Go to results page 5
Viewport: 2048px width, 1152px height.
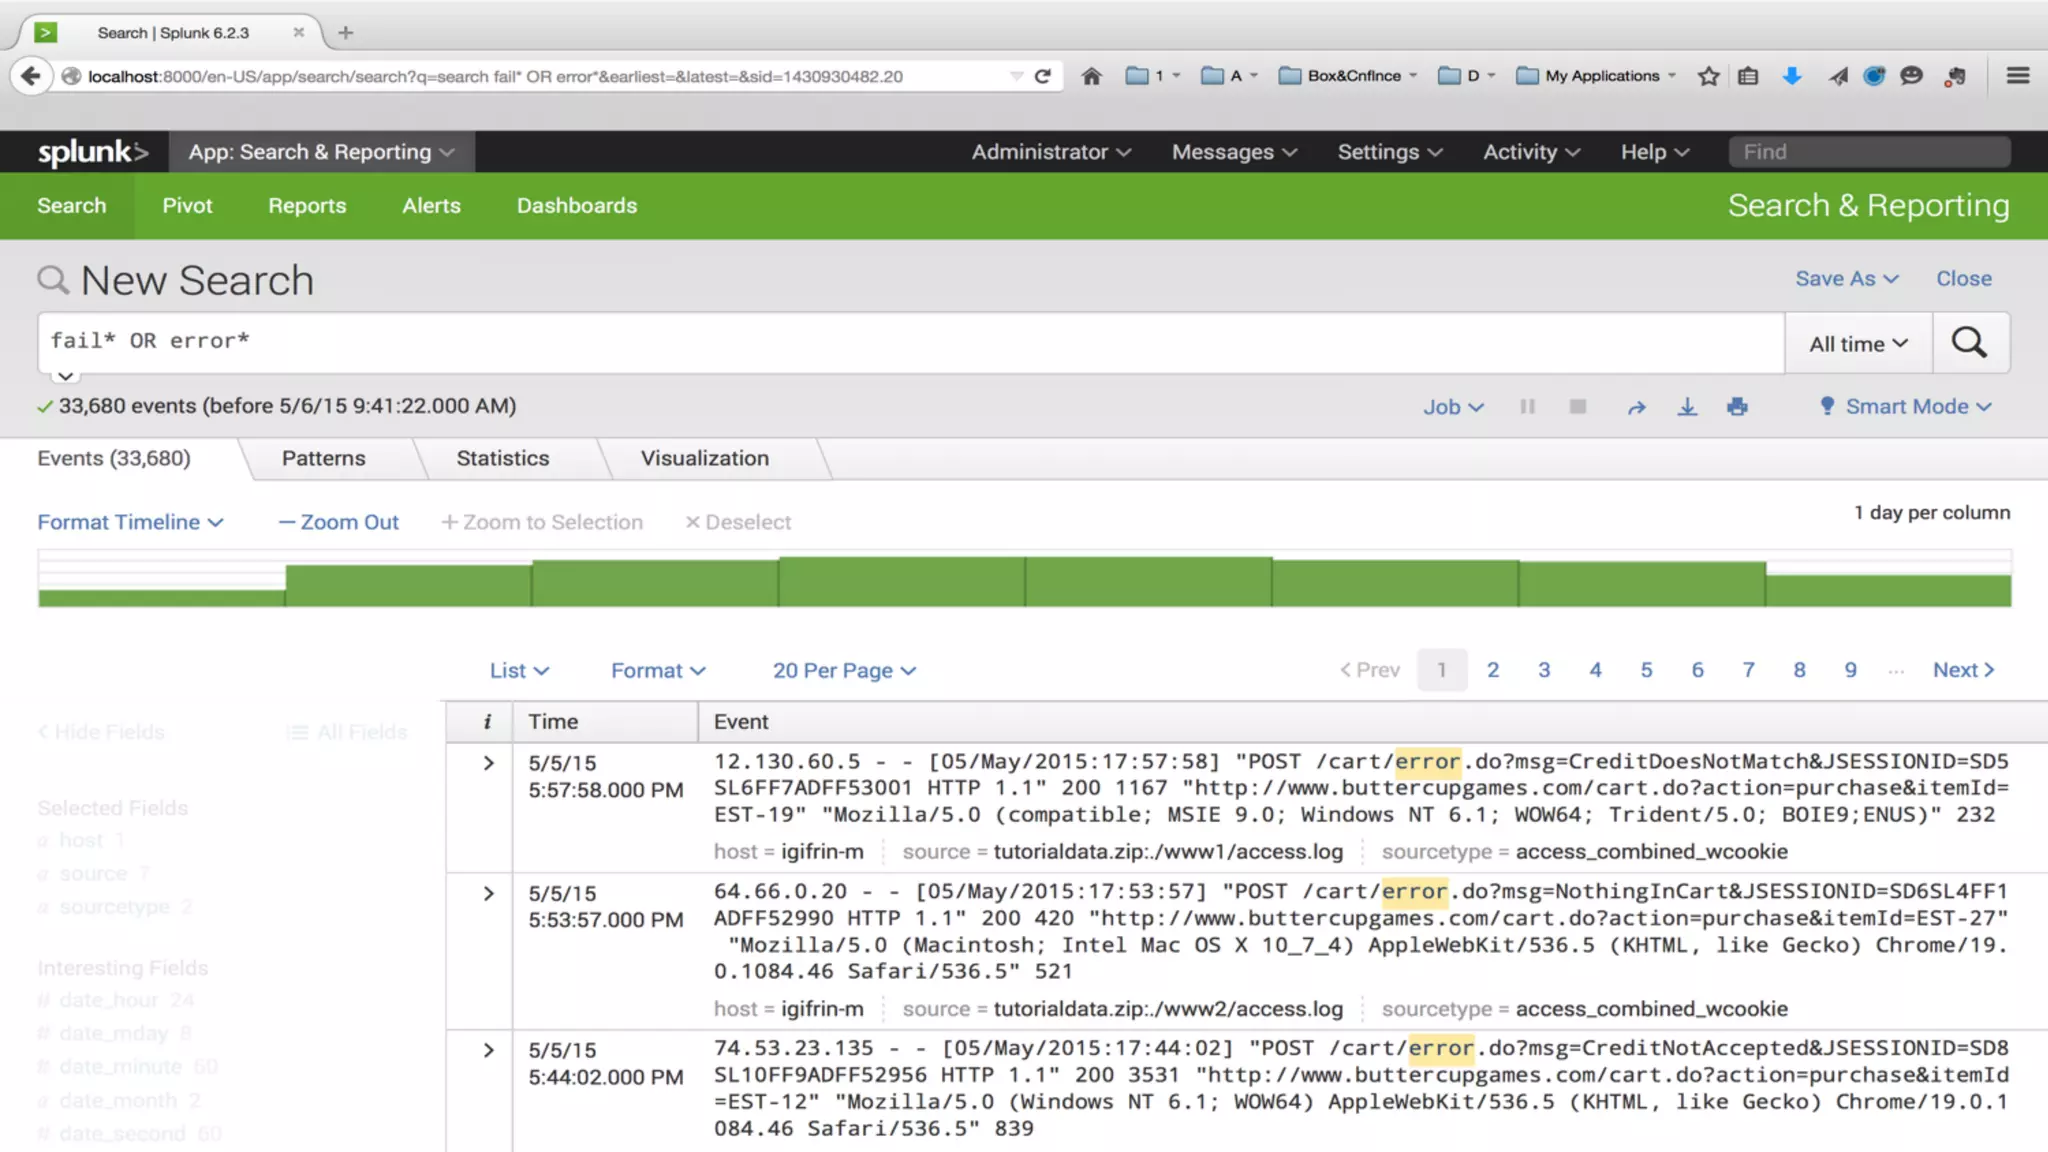[1646, 670]
